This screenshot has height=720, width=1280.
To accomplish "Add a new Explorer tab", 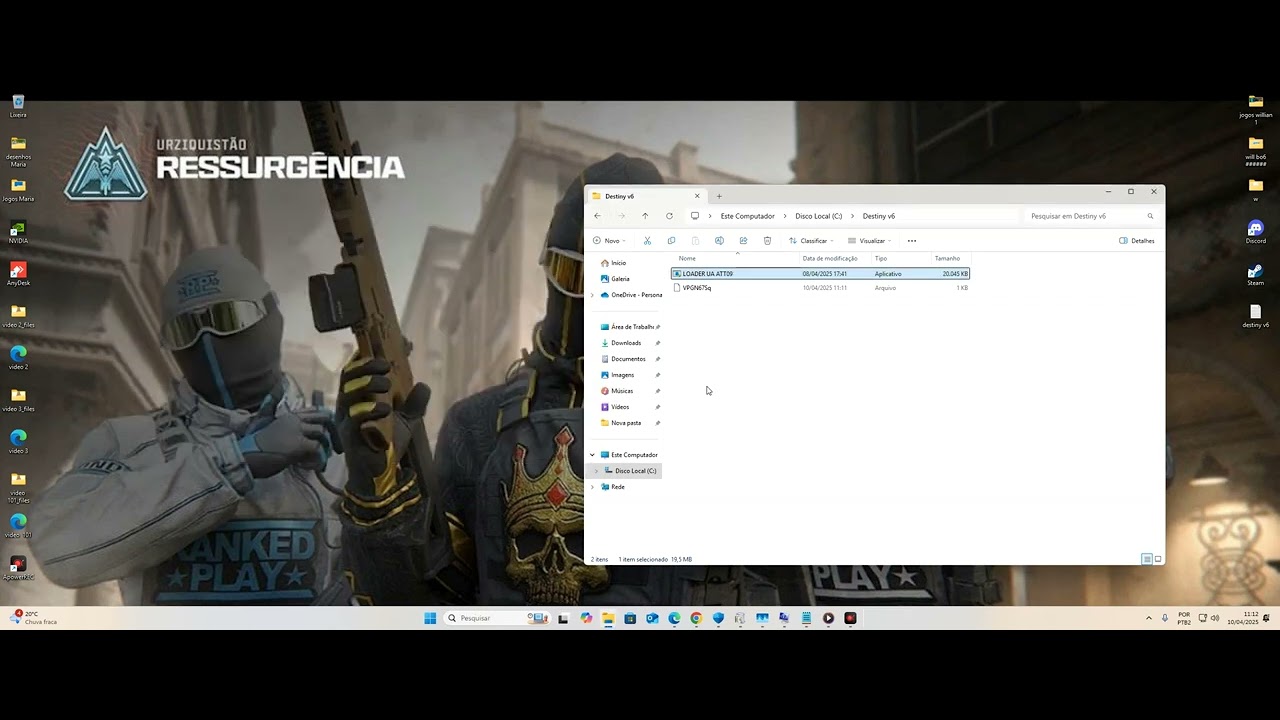I will click(x=719, y=196).
